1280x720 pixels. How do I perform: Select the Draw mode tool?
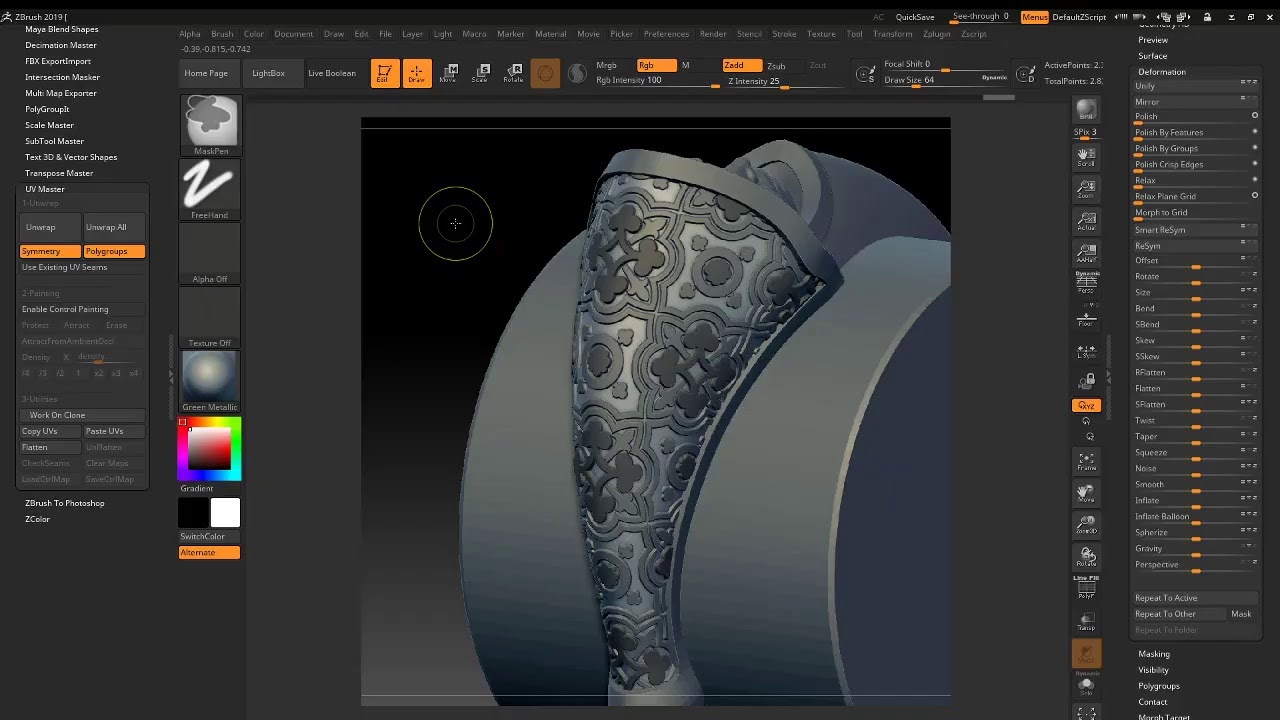point(416,73)
